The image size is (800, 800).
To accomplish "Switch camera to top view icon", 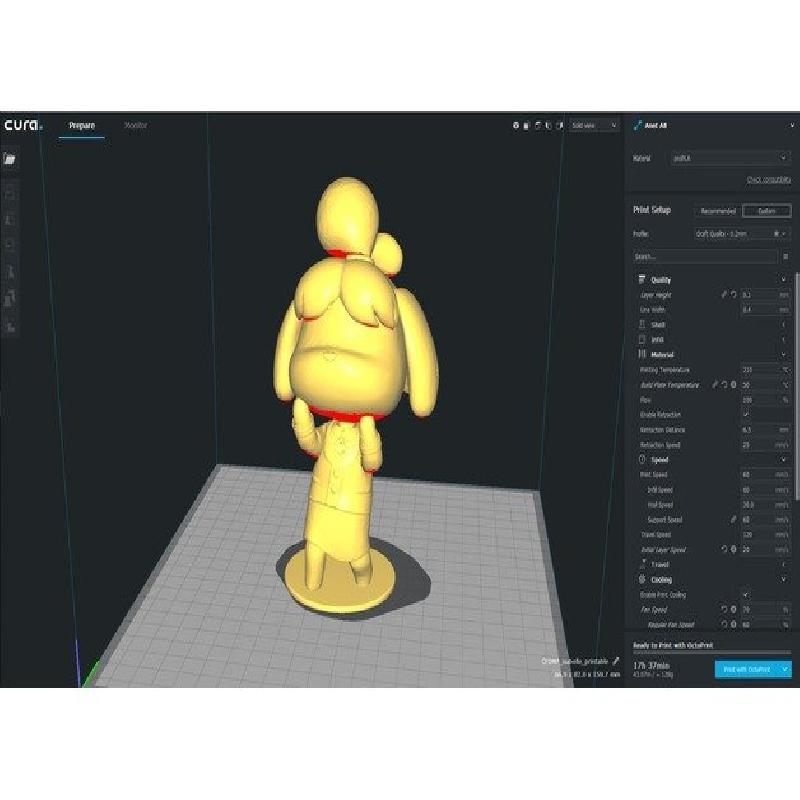I will [x=538, y=126].
